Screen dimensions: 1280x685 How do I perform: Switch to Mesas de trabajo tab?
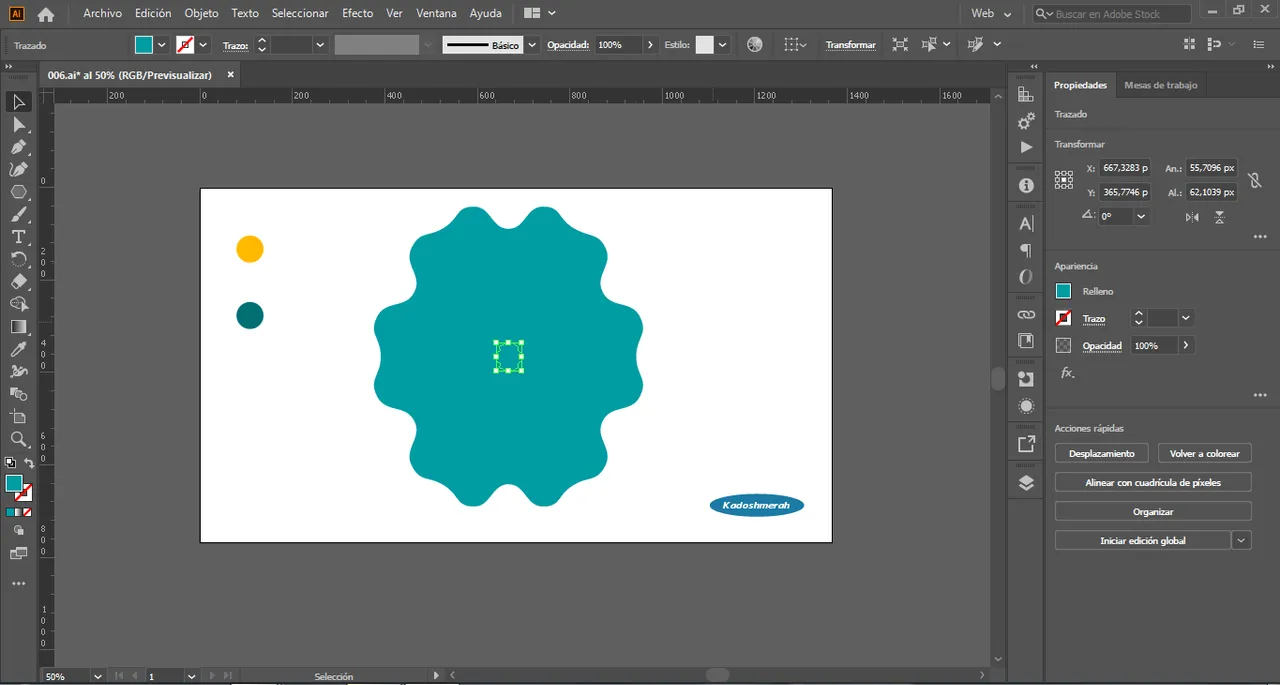[x=1160, y=85]
